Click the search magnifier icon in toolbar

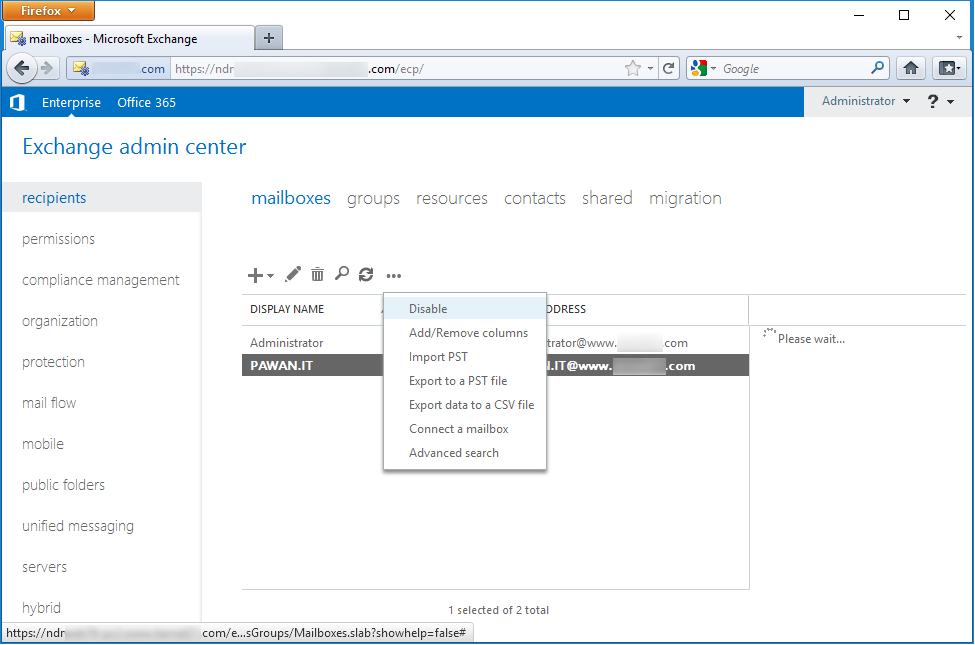(341, 274)
